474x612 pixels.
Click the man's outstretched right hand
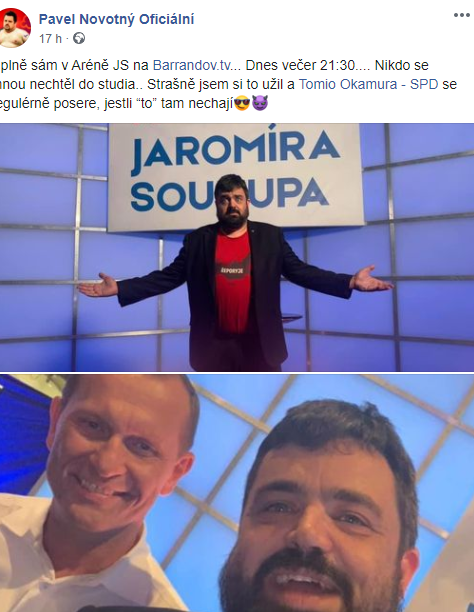[98, 286]
